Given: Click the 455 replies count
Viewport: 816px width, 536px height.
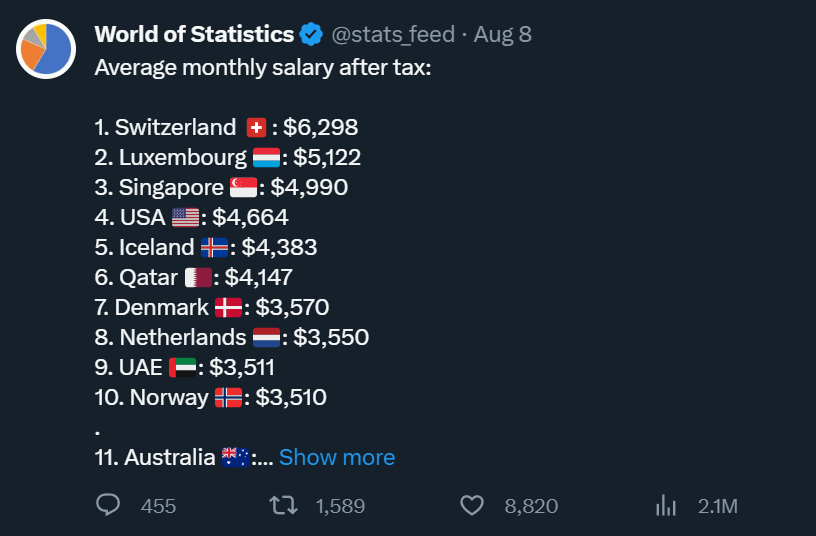Looking at the screenshot, I should point(158,506).
